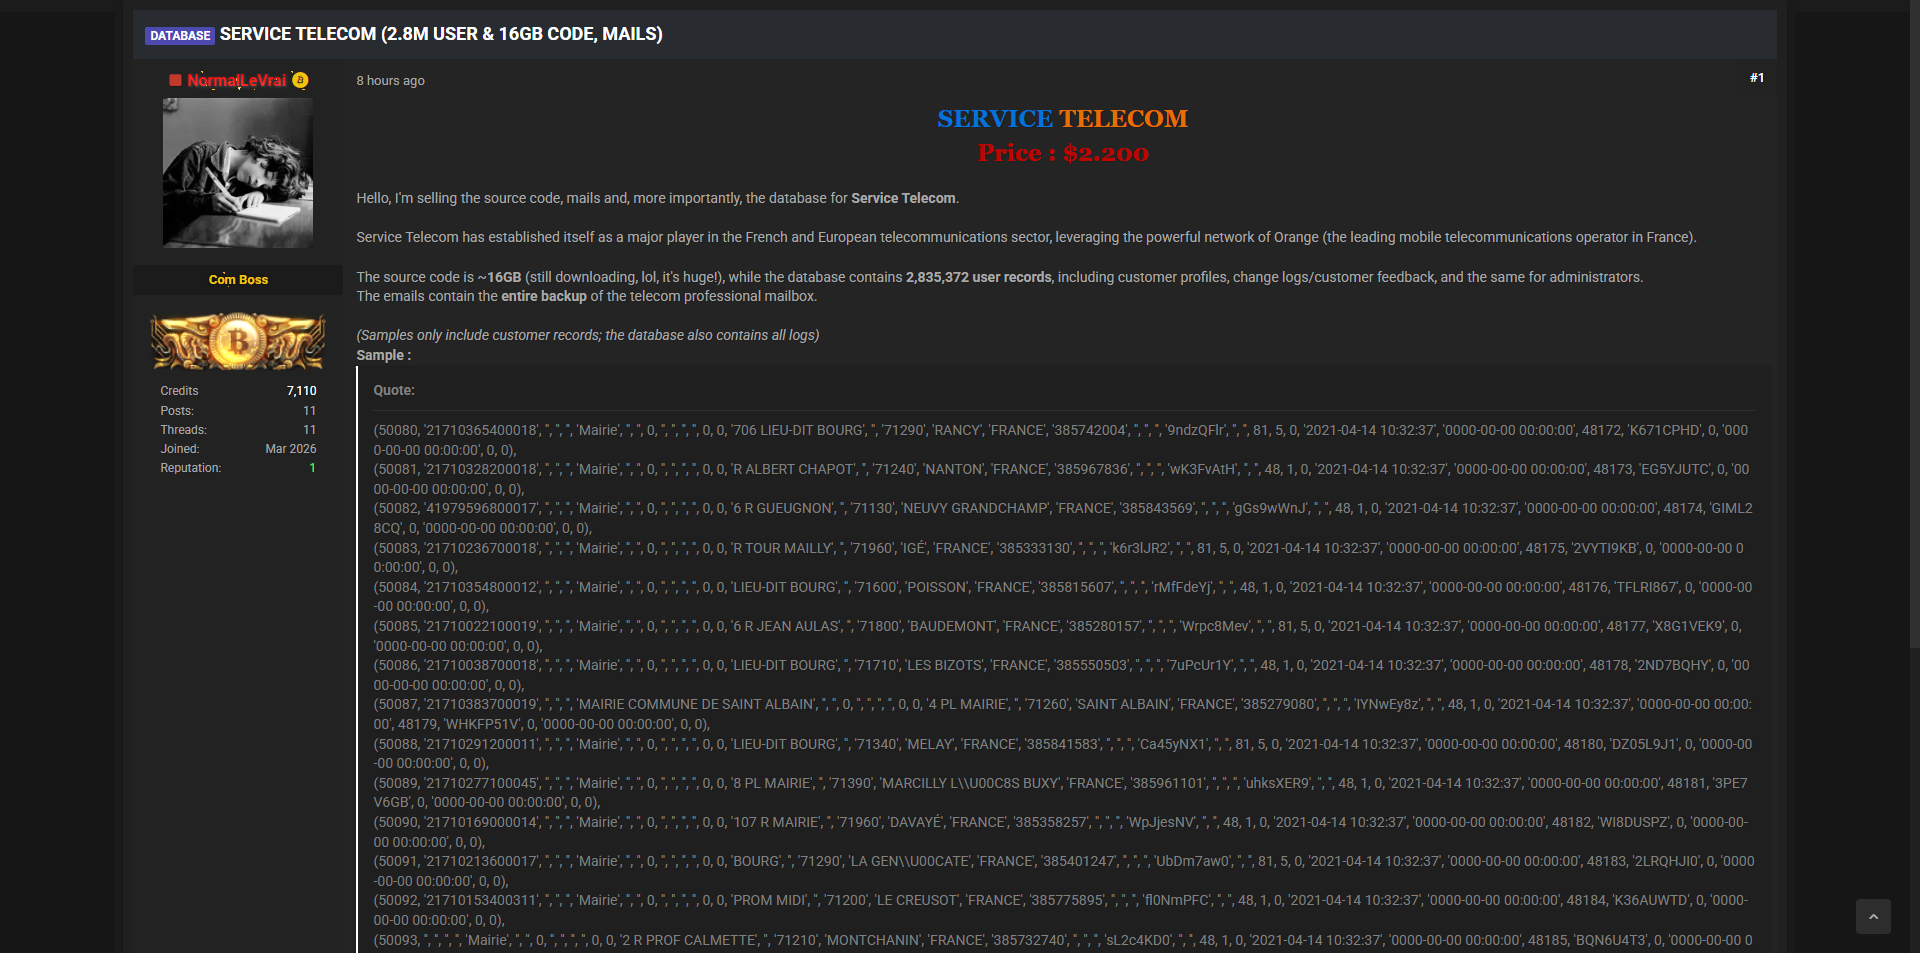The height and width of the screenshot is (953, 1920).
Task: Click the winged Bitcoin award banner
Action: pyautogui.click(x=238, y=341)
